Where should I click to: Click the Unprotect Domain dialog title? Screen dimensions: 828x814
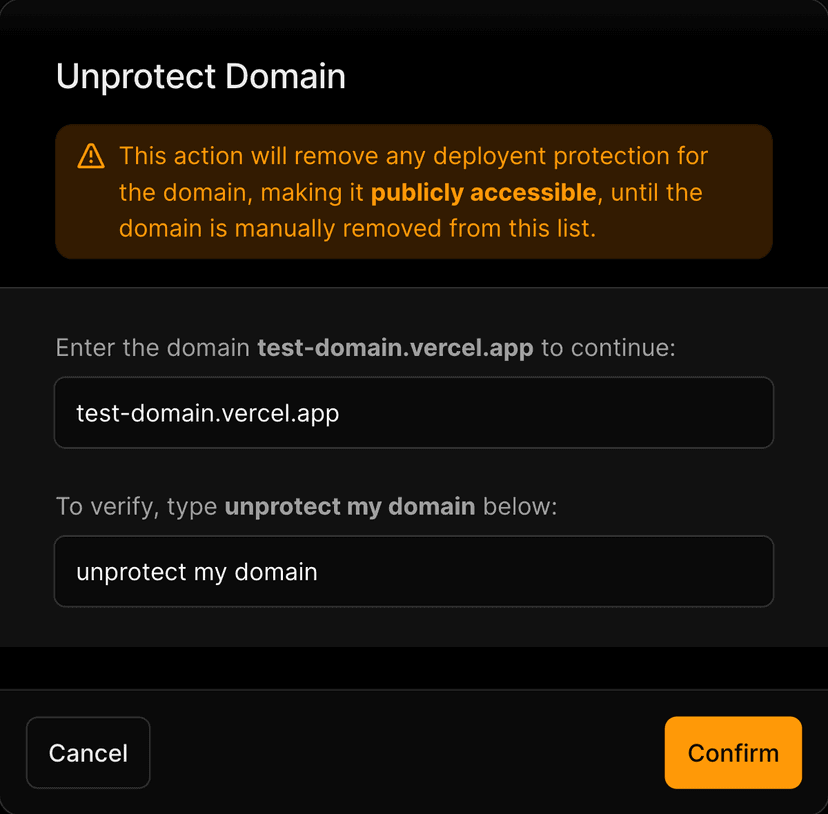click(200, 76)
